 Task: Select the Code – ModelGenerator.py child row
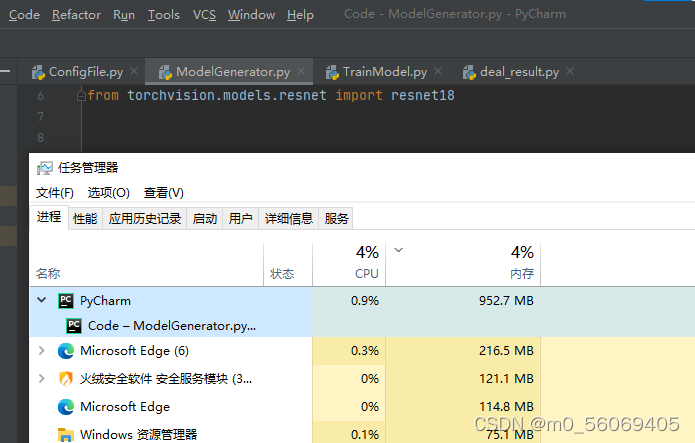pos(172,326)
